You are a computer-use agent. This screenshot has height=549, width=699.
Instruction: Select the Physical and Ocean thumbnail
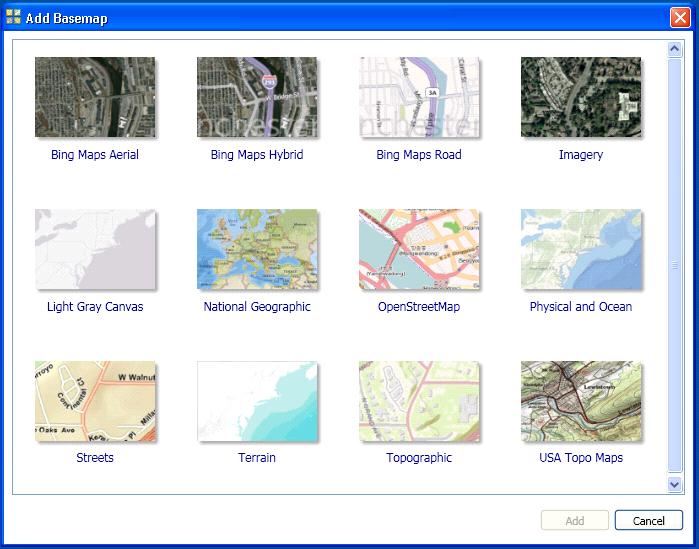[x=581, y=249]
